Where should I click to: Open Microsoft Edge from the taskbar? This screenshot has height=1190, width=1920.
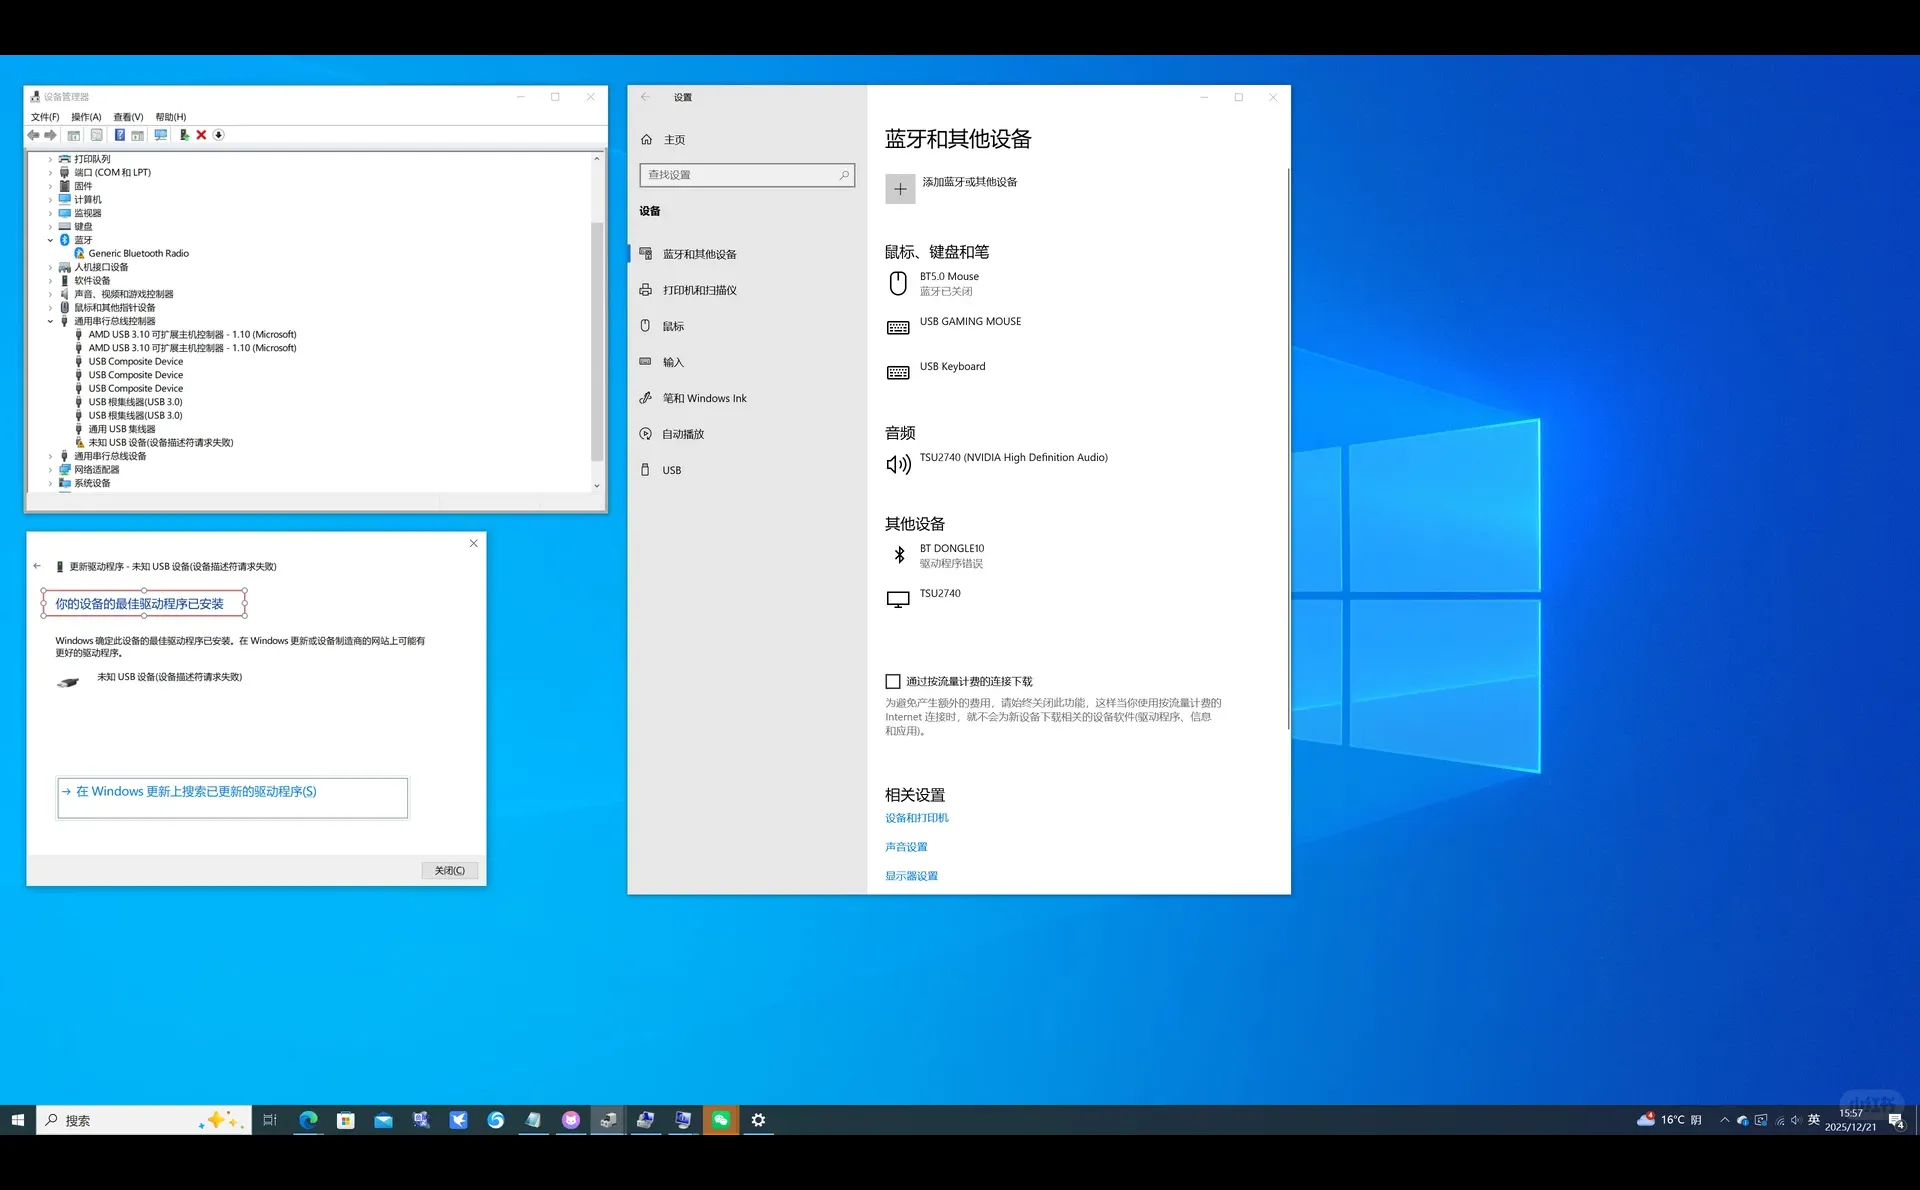point(308,1120)
